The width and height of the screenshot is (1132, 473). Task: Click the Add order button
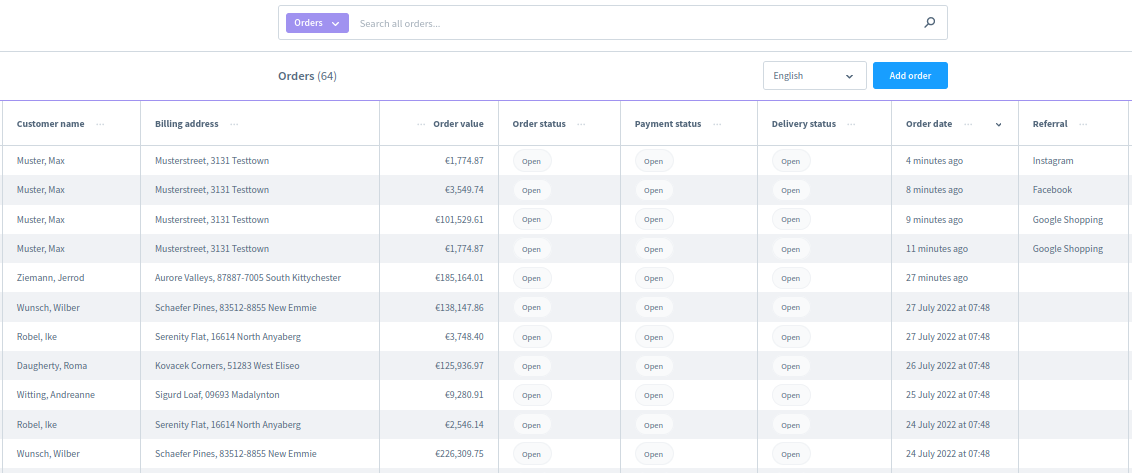tap(910, 76)
